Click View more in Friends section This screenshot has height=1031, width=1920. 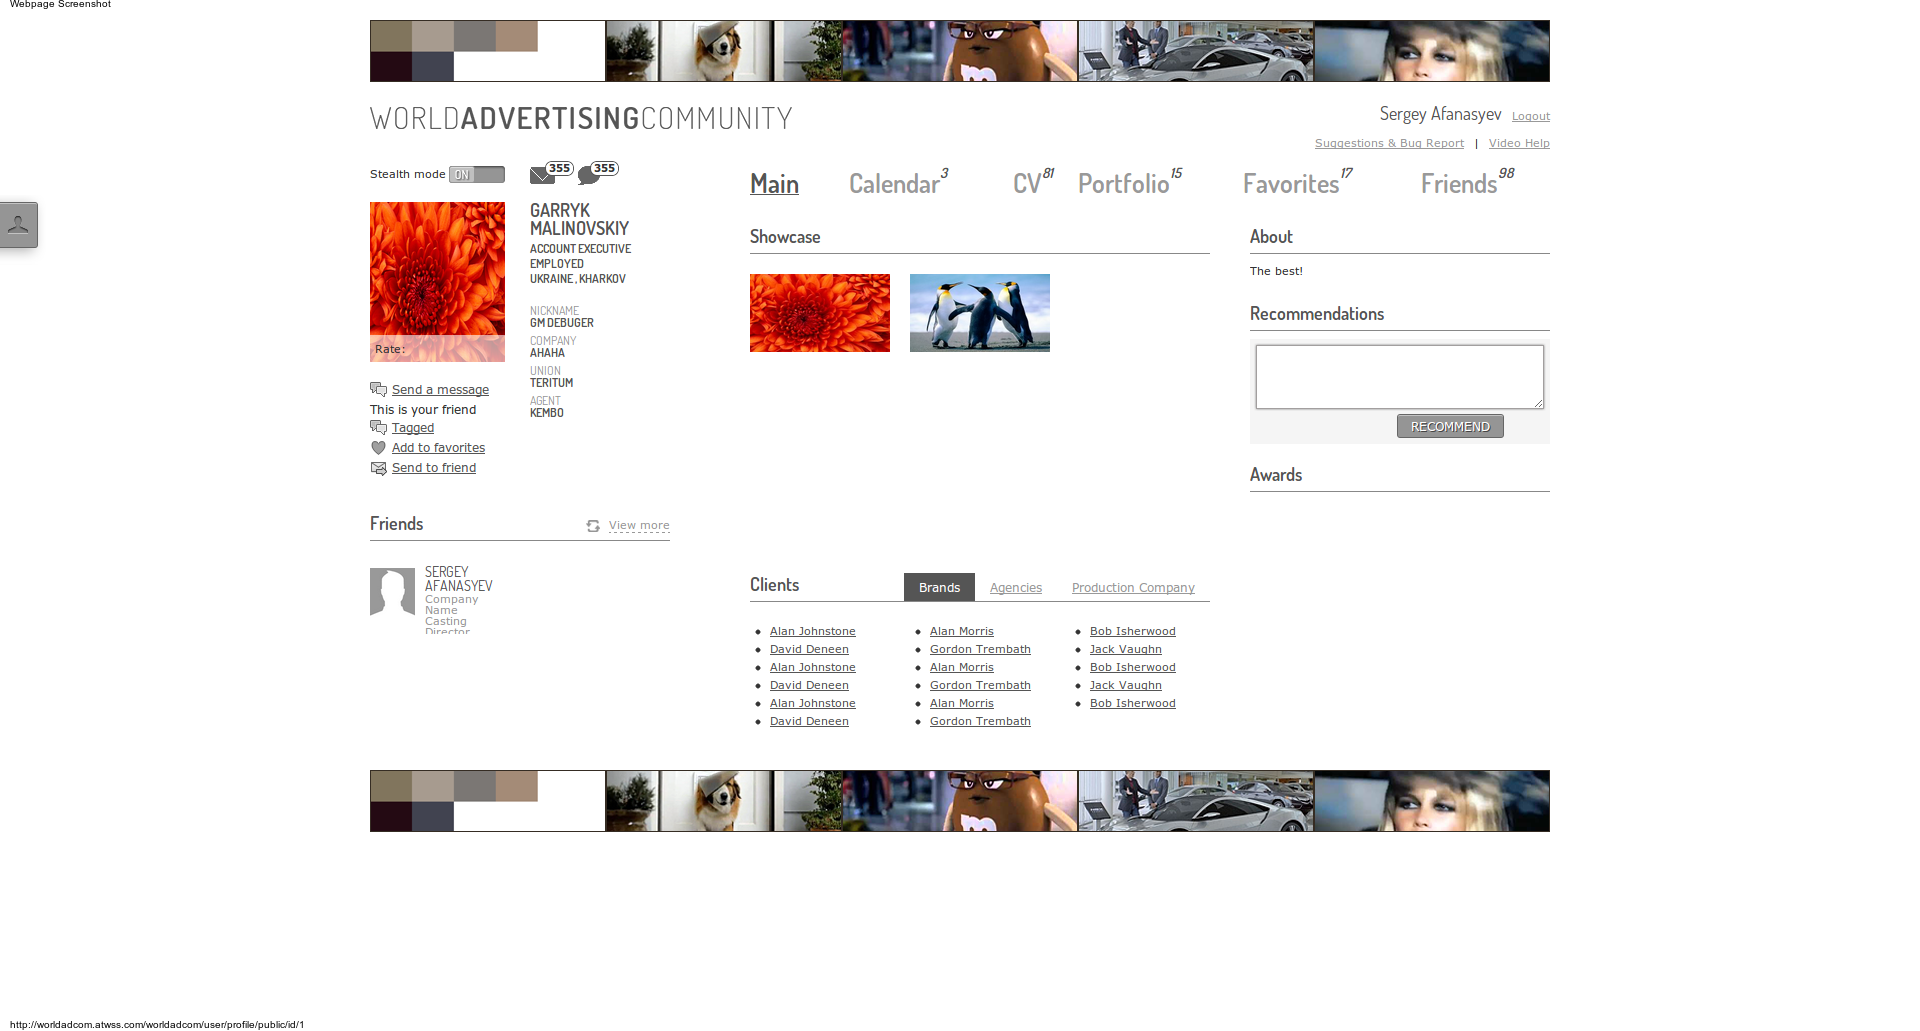(x=639, y=526)
